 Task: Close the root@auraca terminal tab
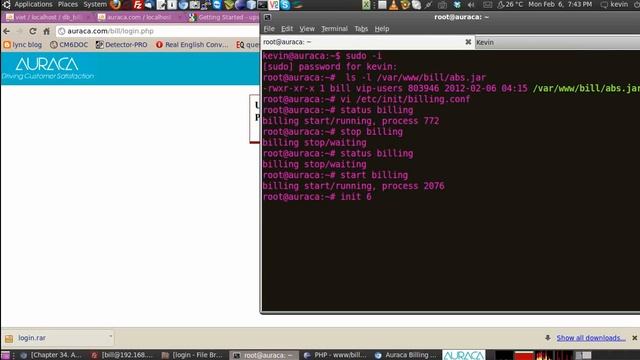(468, 42)
